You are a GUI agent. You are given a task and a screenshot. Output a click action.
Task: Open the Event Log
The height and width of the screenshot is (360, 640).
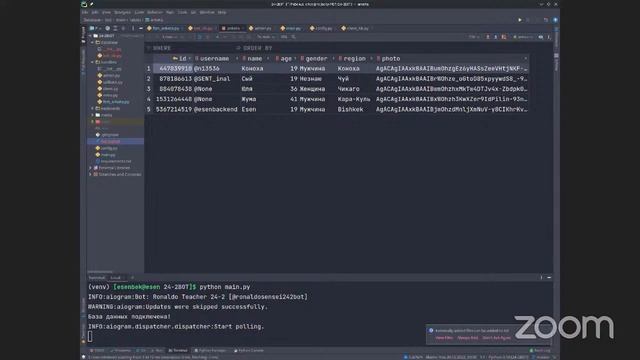pyautogui.click(x=540, y=350)
